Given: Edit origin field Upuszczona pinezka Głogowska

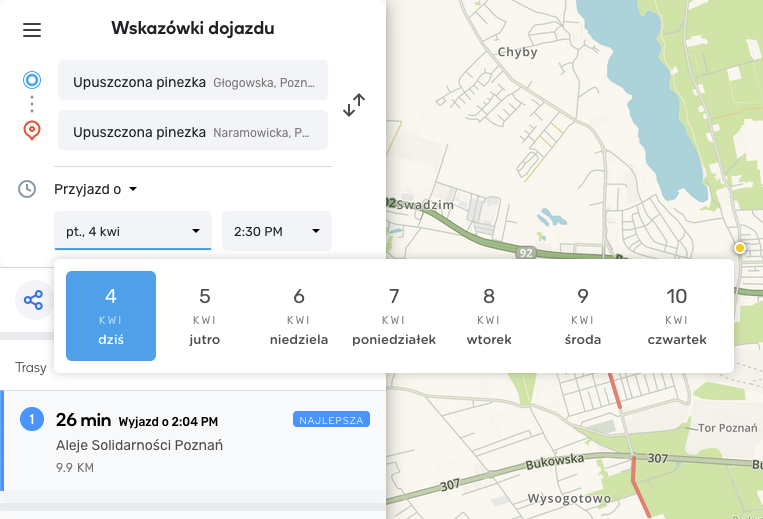Looking at the screenshot, I should [193, 80].
